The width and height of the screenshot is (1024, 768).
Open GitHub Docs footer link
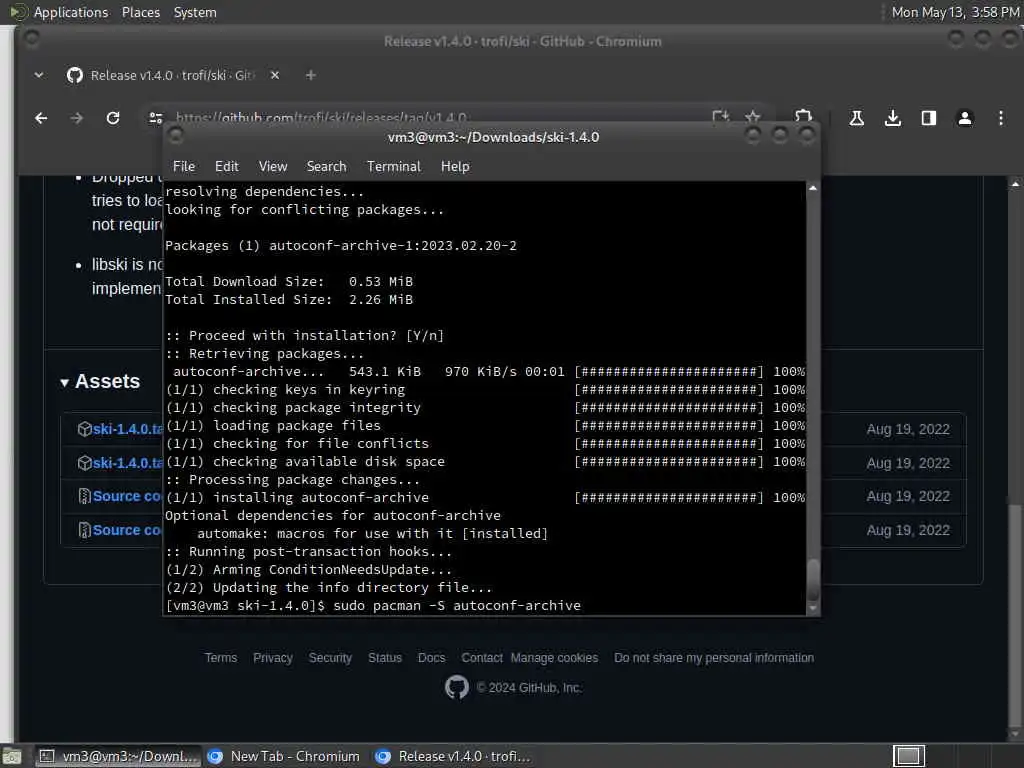pyautogui.click(x=431, y=658)
